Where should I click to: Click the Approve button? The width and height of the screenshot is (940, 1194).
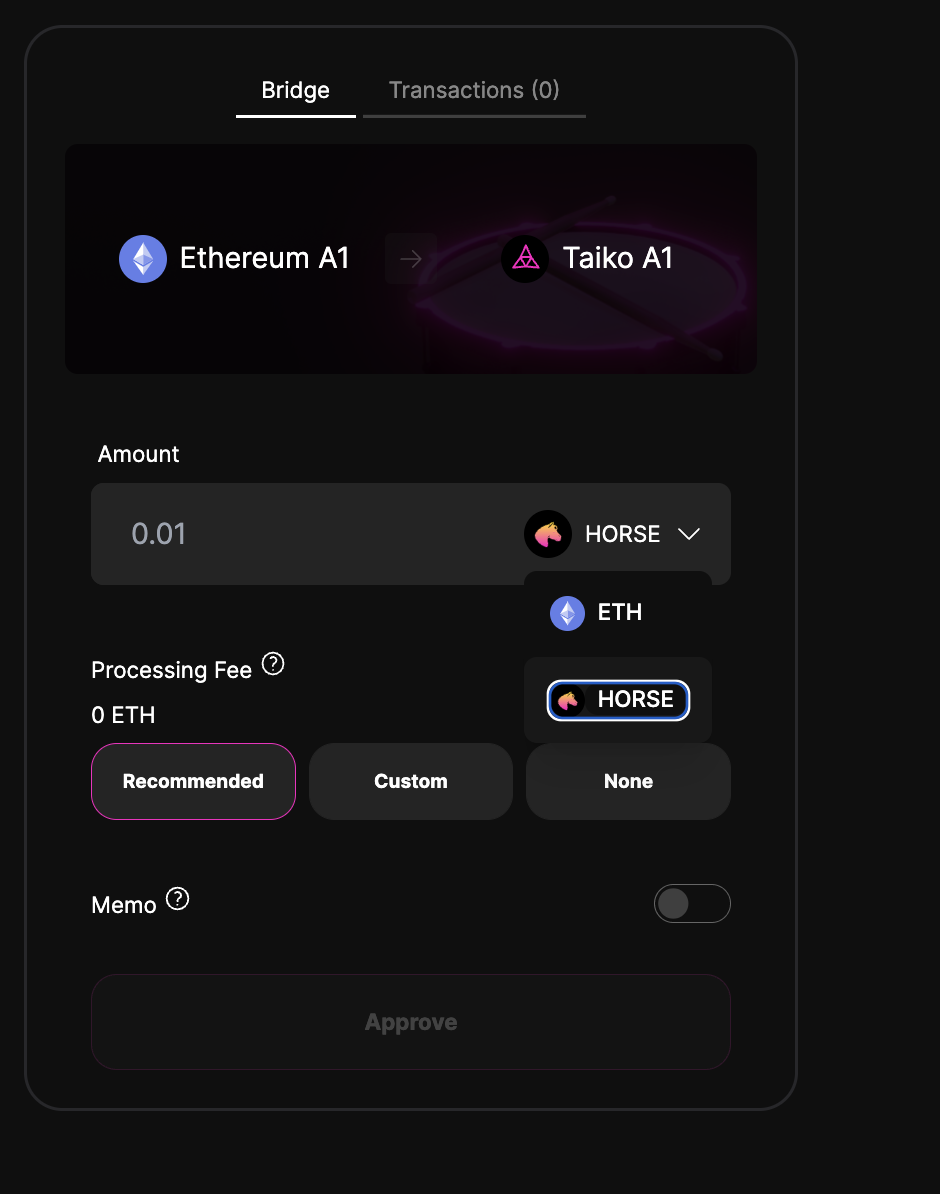tap(410, 1021)
